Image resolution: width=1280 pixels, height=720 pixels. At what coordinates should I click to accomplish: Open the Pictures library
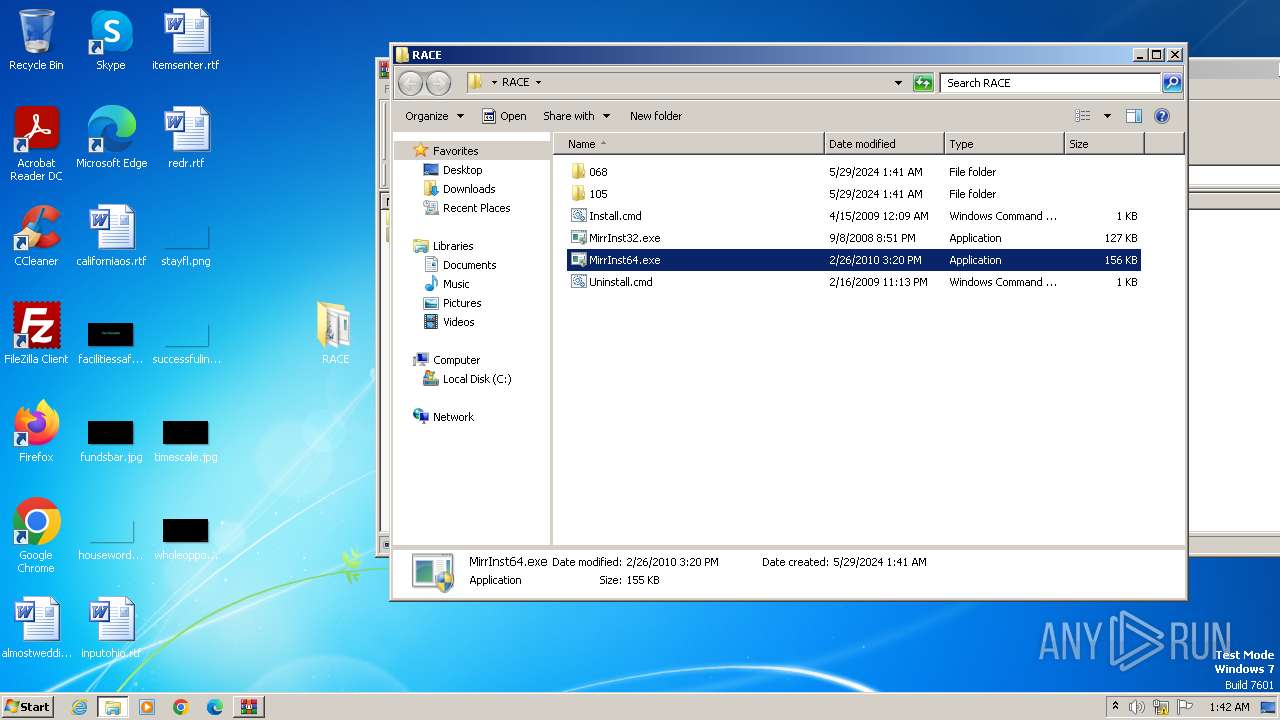click(x=462, y=303)
